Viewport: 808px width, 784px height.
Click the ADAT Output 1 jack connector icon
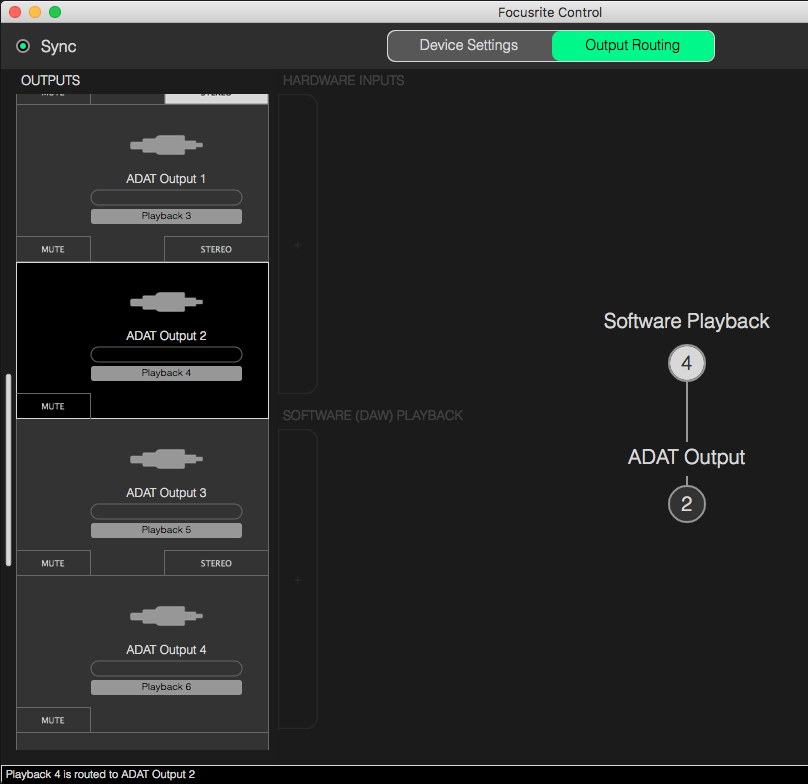pos(166,145)
